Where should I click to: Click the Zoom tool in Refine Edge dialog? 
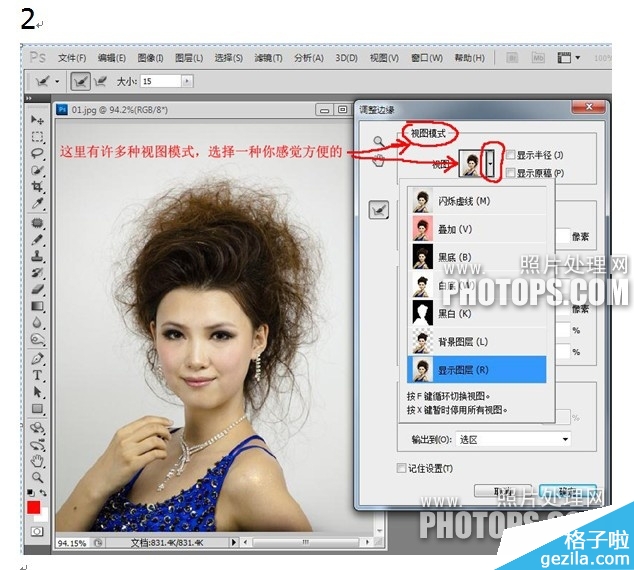(378, 141)
